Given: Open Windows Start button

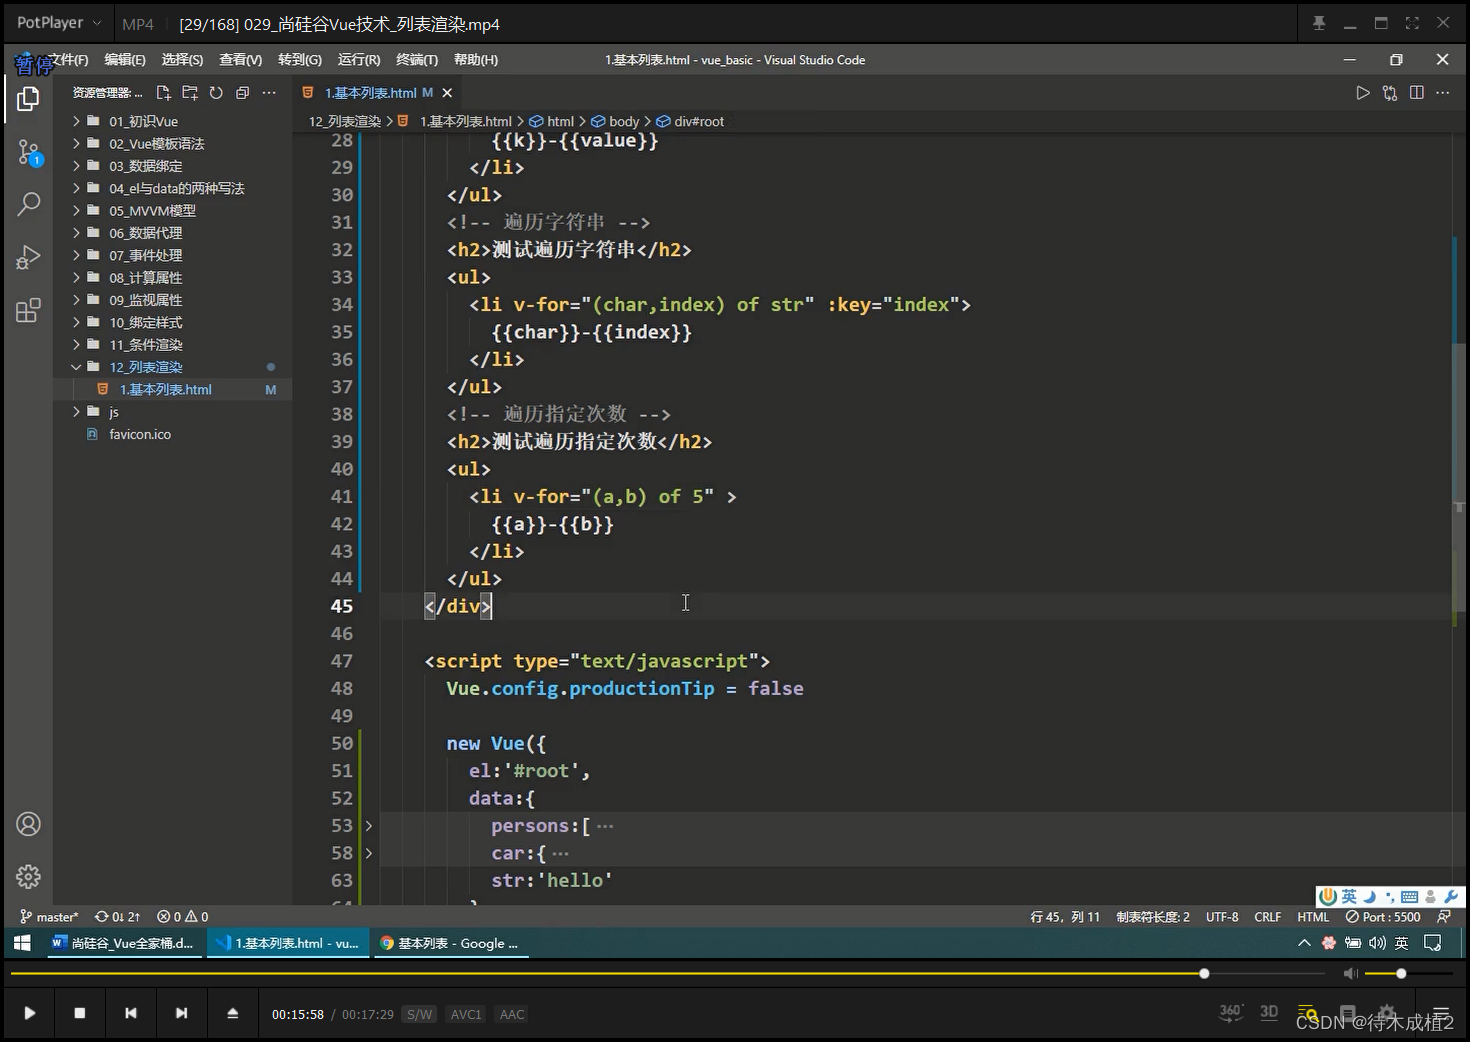Looking at the screenshot, I should (x=22, y=943).
